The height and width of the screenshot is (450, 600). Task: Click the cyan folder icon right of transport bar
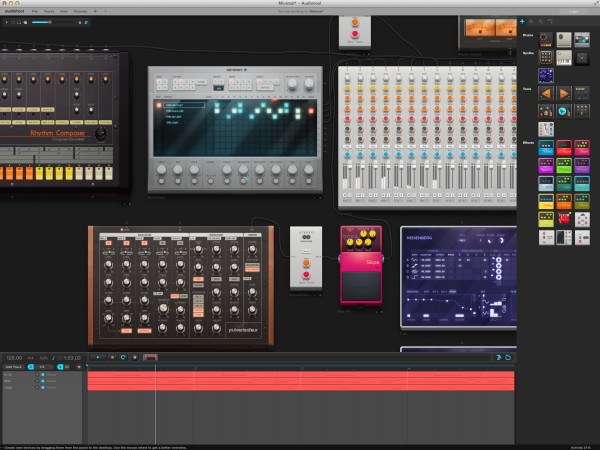pyautogui.click(x=508, y=357)
